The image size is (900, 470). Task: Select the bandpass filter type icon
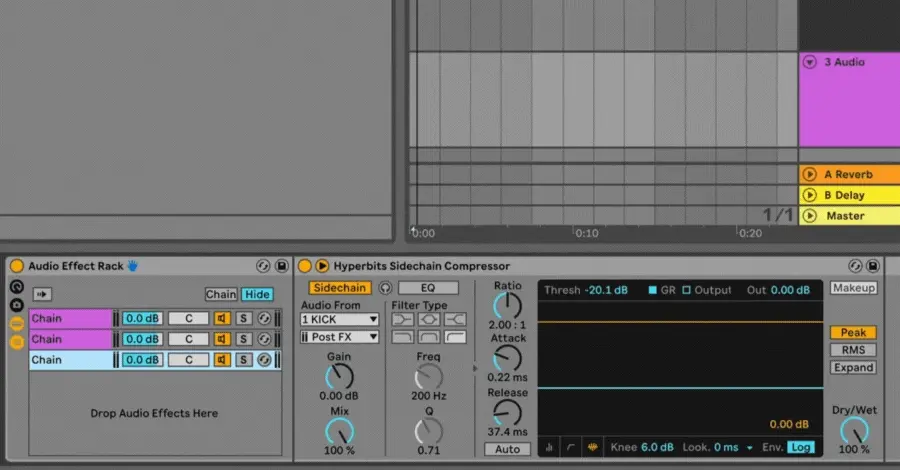[x=429, y=337]
